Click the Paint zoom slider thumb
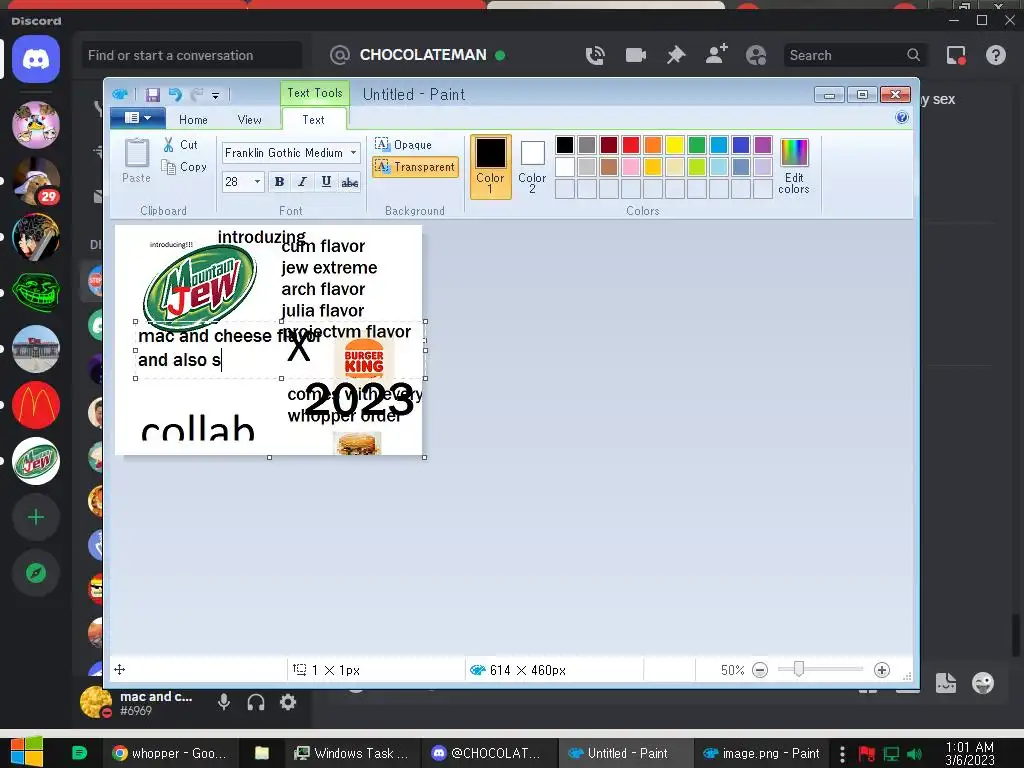 point(798,669)
